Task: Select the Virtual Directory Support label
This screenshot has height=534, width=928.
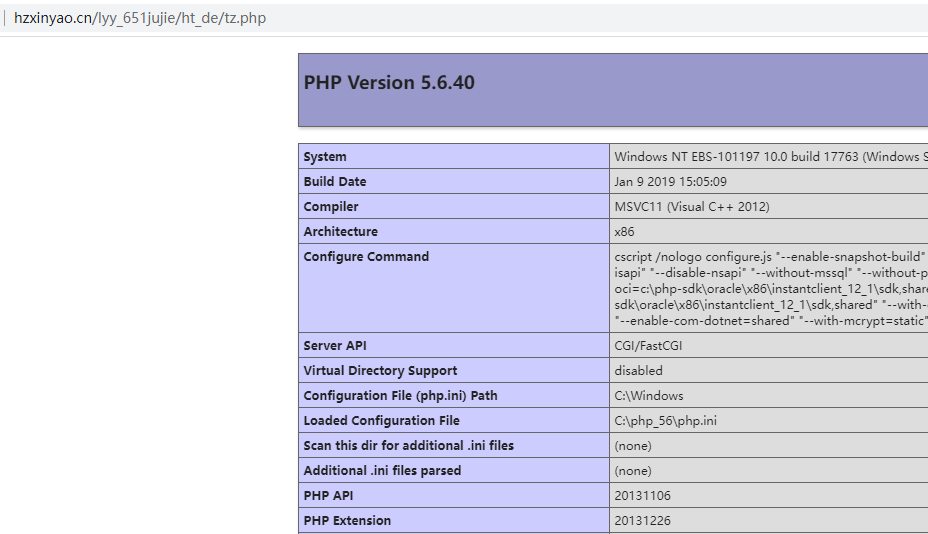Action: (380, 371)
